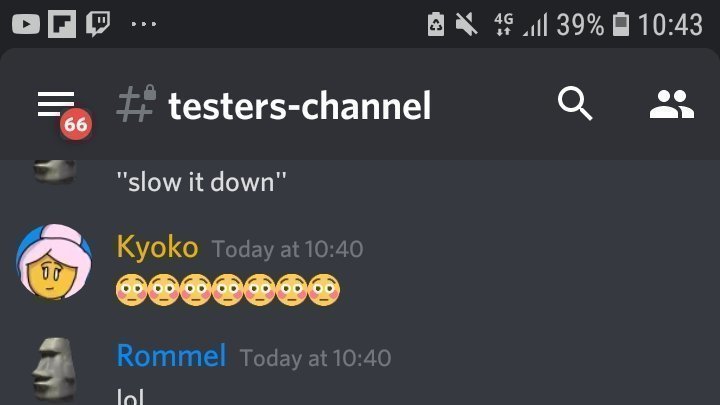720x405 pixels.
Task: Tap the muted sound status icon
Action: coord(466,24)
